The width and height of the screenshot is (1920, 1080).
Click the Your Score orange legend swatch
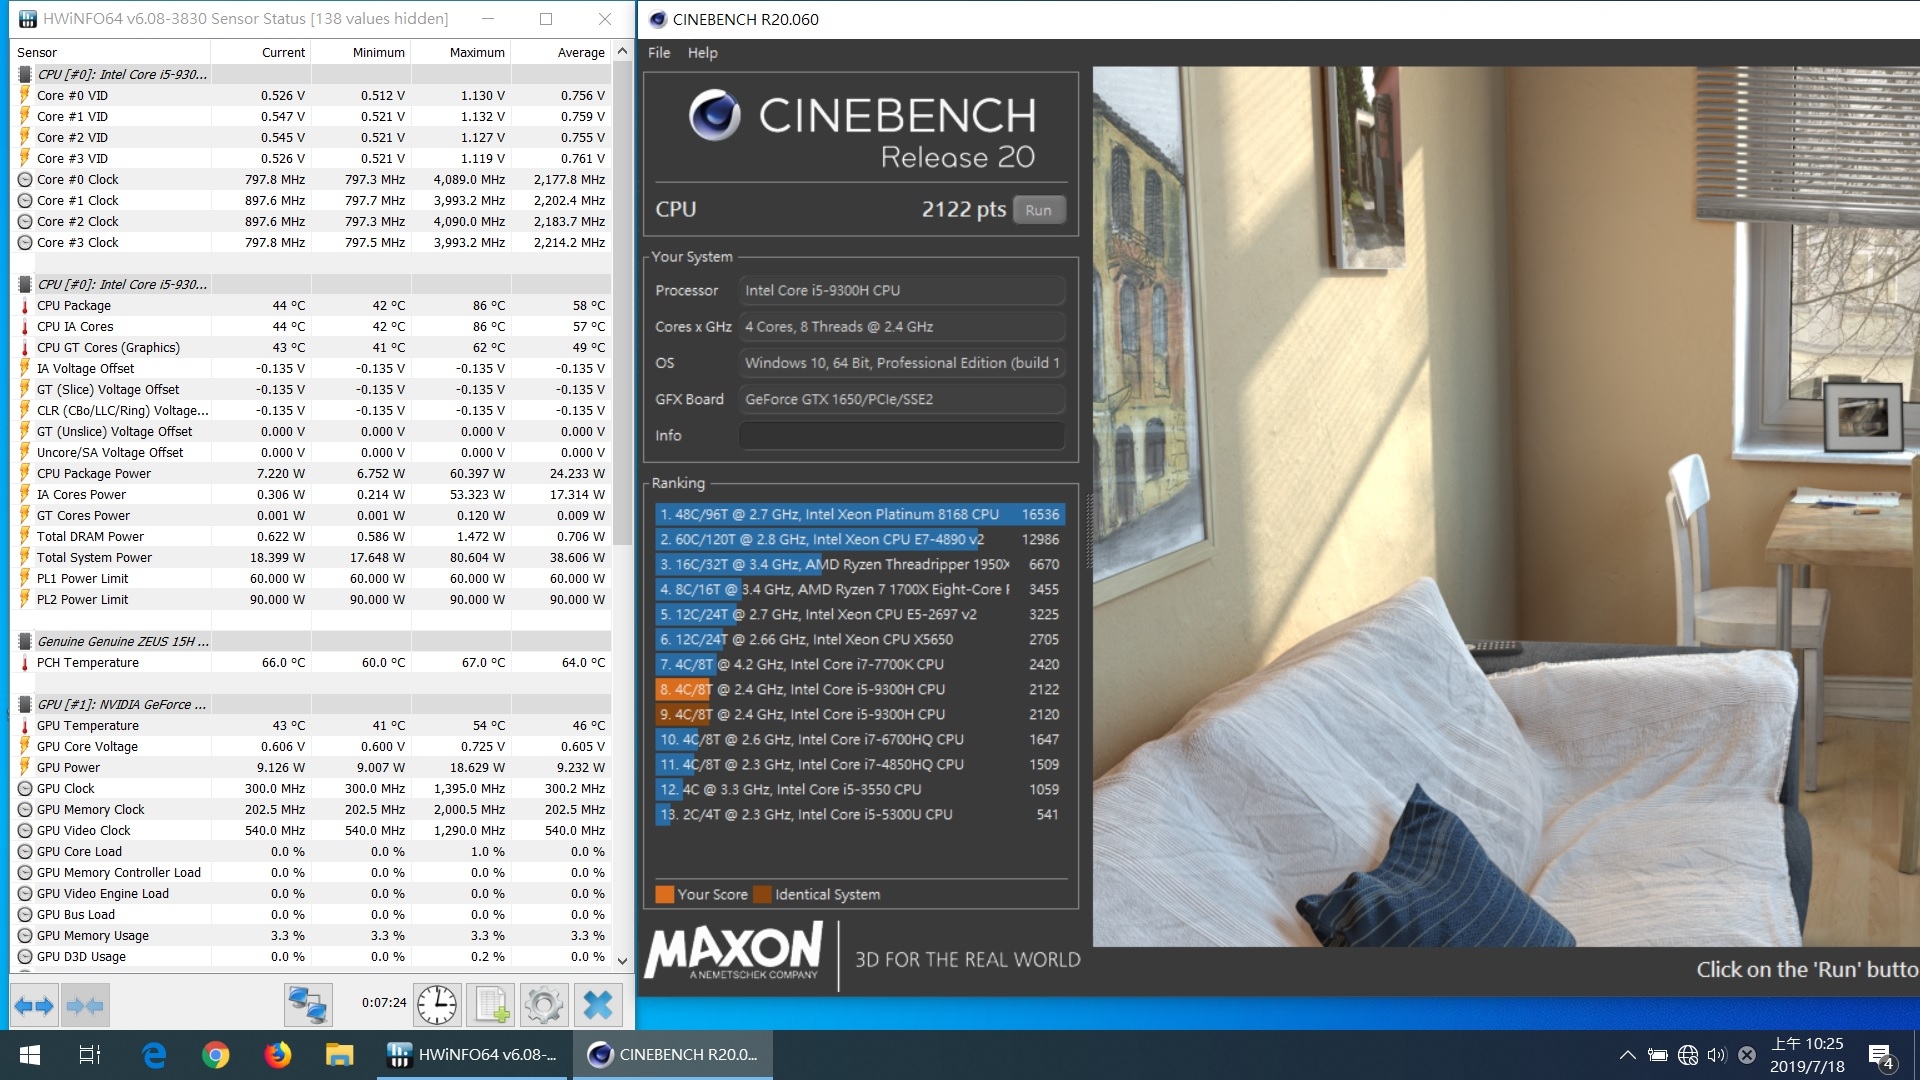pos(664,894)
